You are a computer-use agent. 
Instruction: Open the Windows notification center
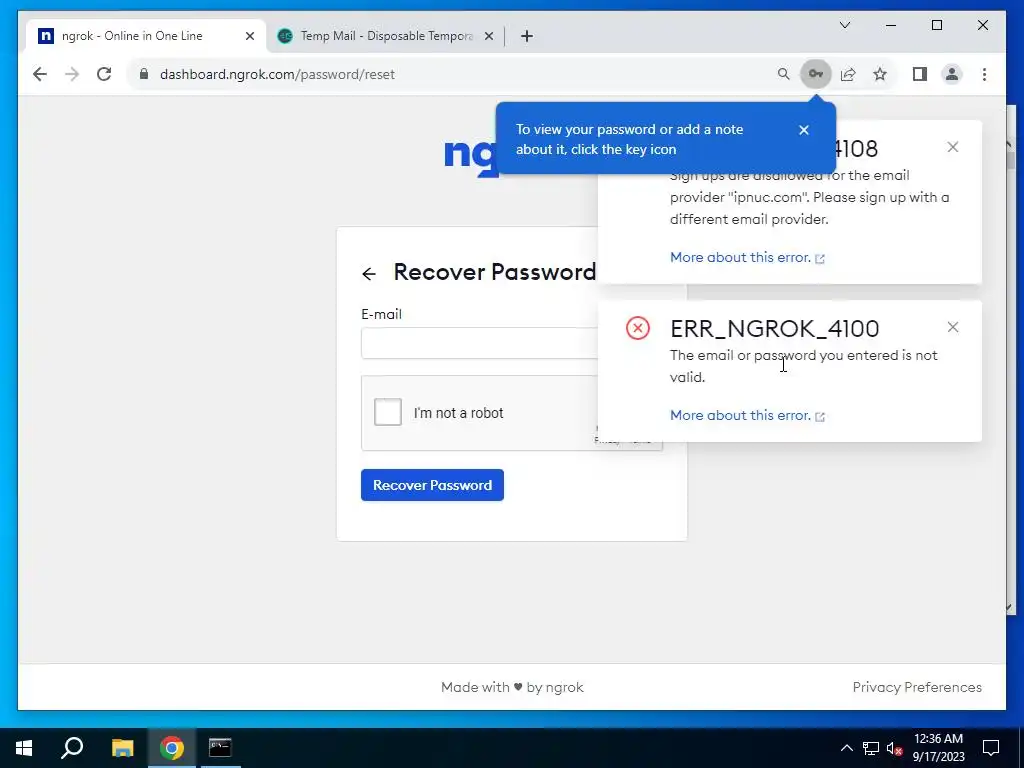click(991, 748)
